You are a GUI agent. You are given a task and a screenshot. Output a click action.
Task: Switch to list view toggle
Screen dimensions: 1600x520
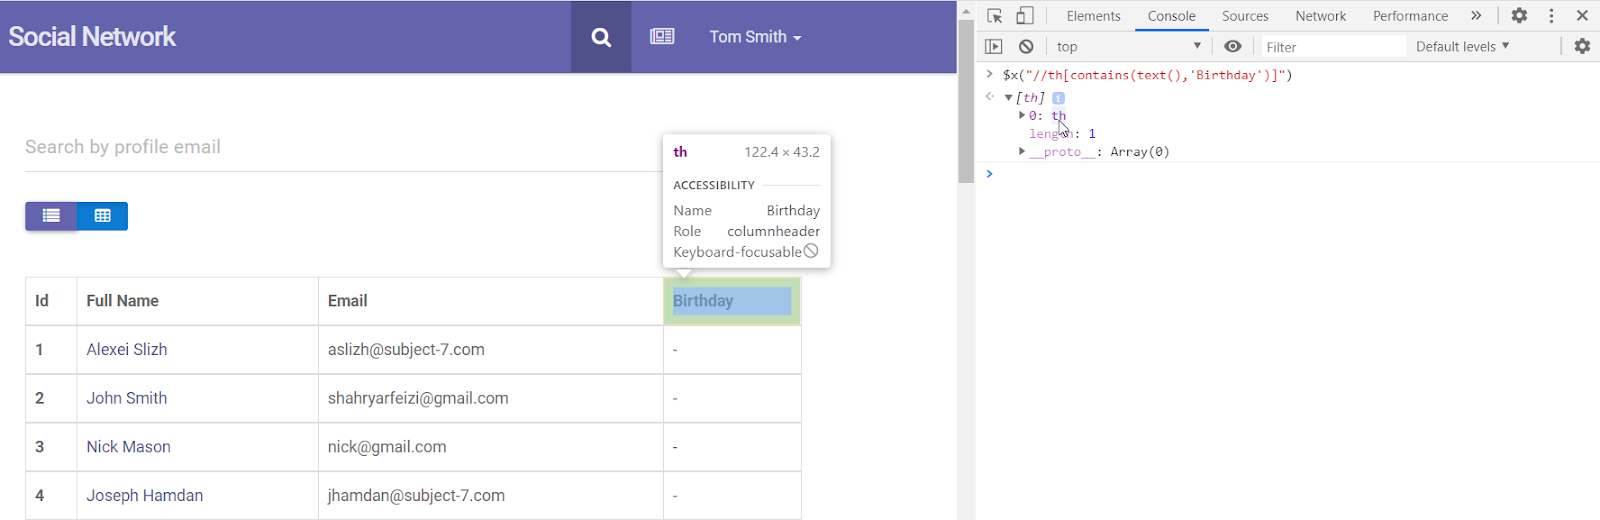[x=51, y=216]
